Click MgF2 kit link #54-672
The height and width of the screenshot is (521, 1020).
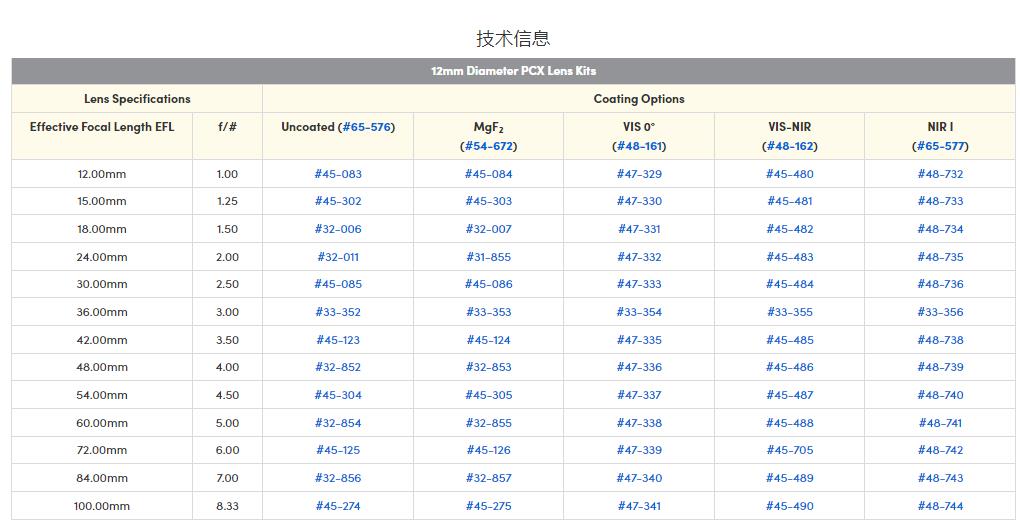pos(488,146)
